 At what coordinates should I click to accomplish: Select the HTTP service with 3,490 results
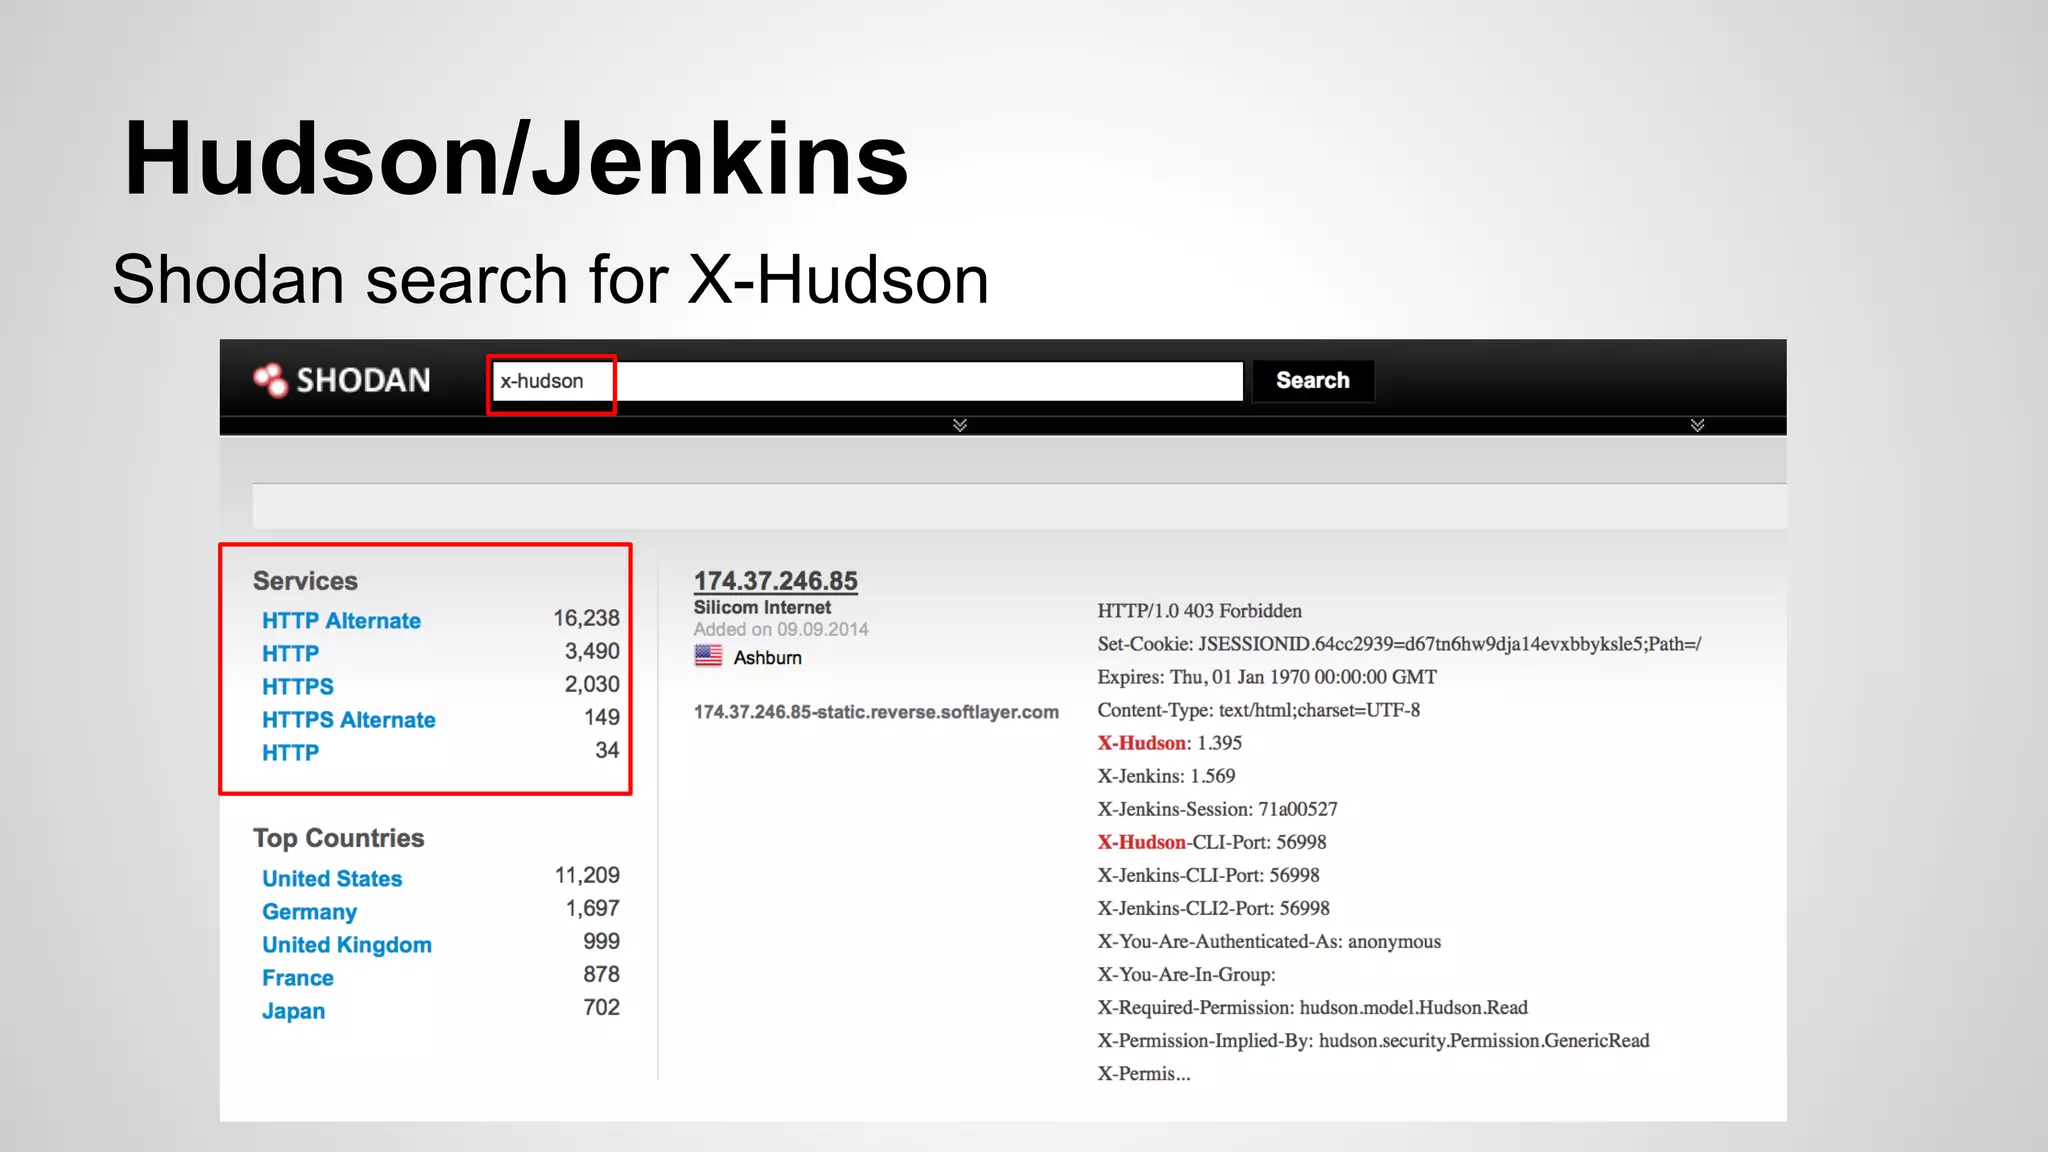290,653
